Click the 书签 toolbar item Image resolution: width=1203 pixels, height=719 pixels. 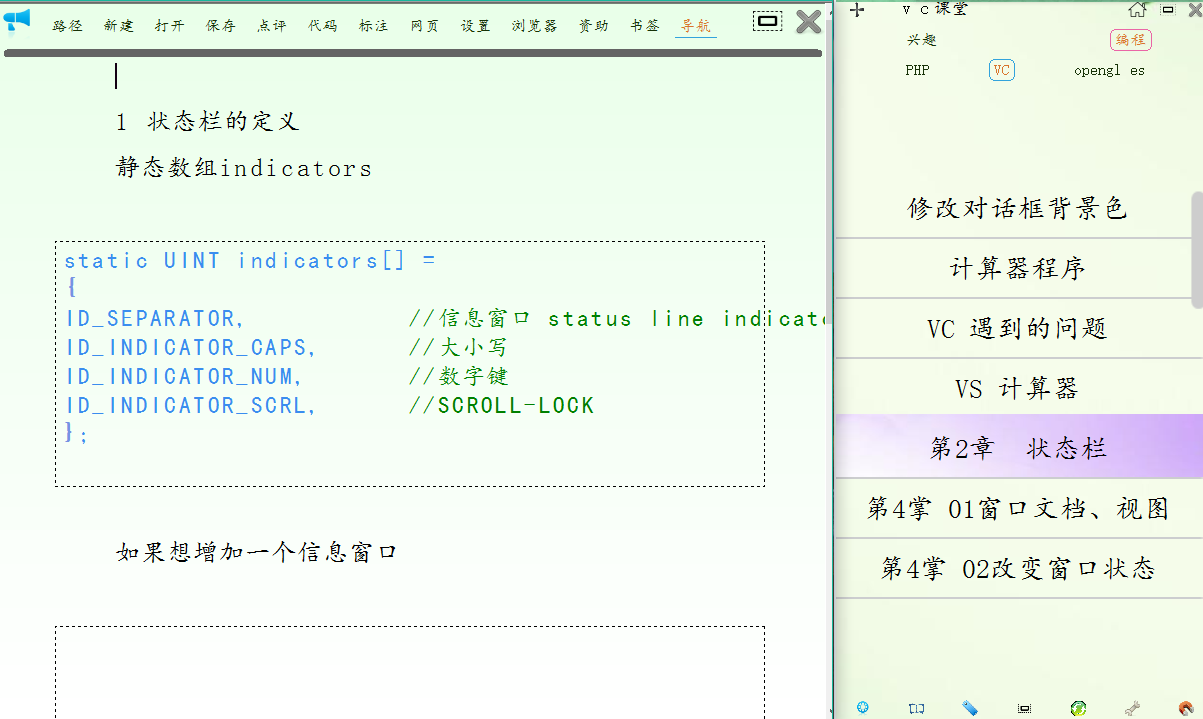tap(645, 26)
